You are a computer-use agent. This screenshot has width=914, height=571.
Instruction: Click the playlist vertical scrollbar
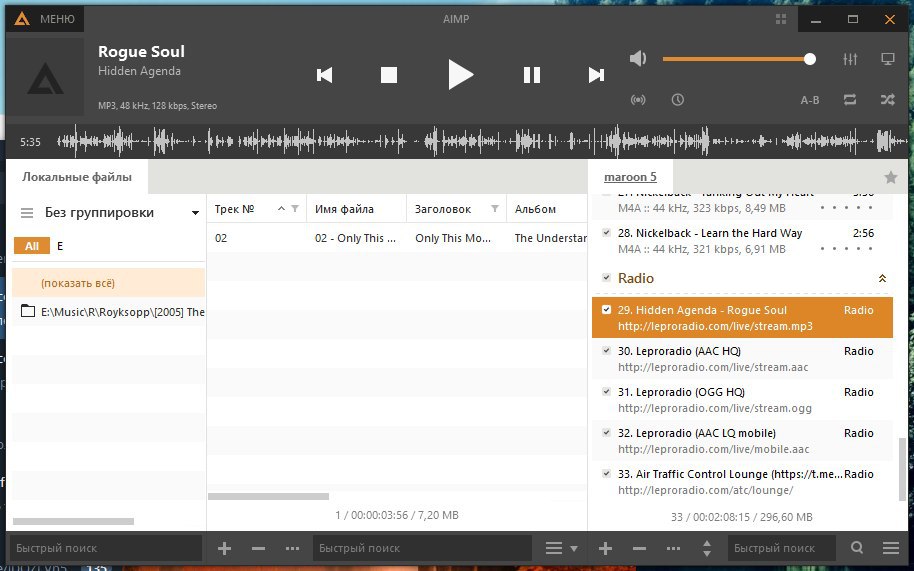click(903, 468)
